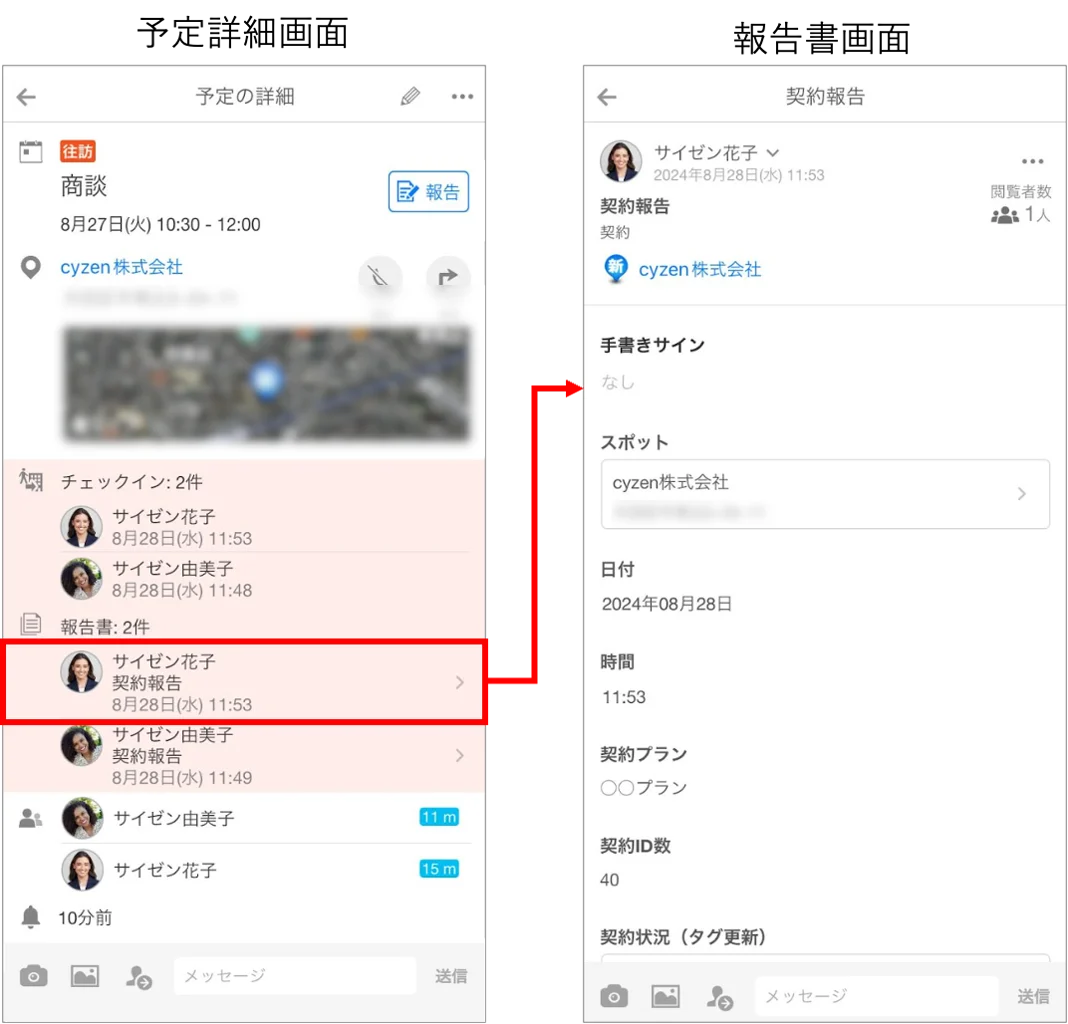Focus the メッセージ field on report screen
Image resolution: width=1068 pixels, height=1024 pixels.
(x=876, y=996)
